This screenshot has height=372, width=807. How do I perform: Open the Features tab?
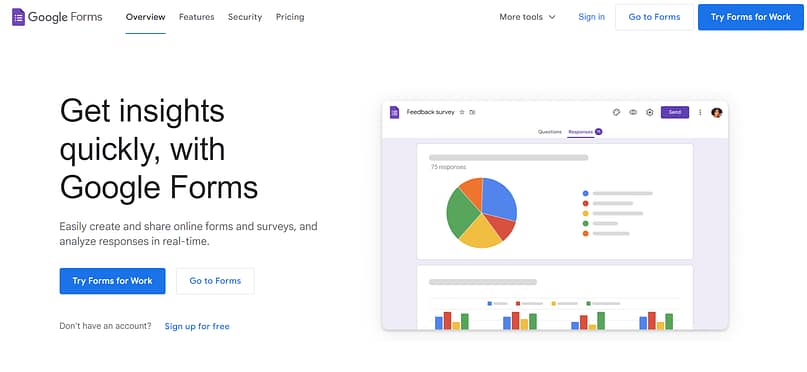(x=197, y=17)
